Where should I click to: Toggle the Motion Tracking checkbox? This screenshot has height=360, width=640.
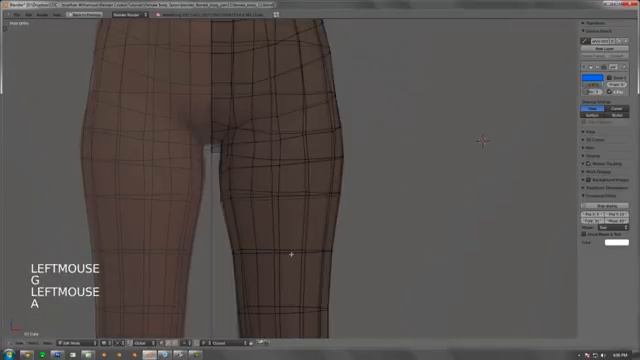click(x=589, y=164)
